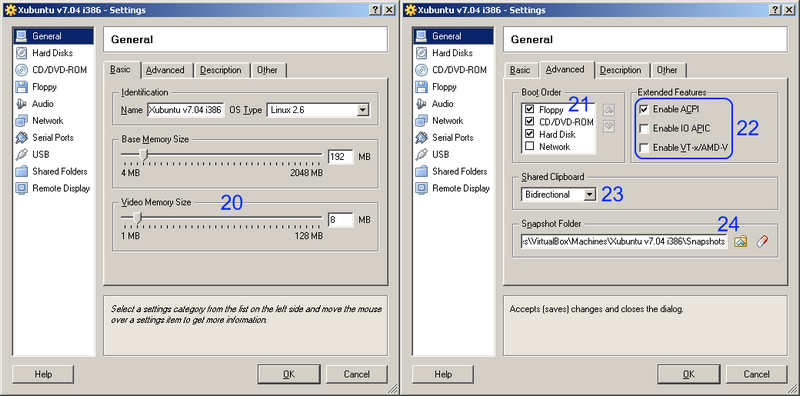Click OK in left Settings window
The height and width of the screenshot is (396, 800).
[289, 374]
